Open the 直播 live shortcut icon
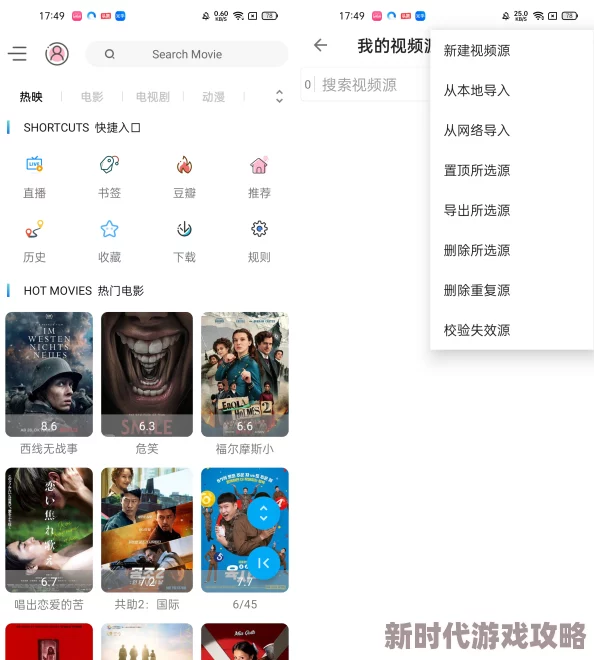The height and width of the screenshot is (660, 594). (34, 164)
